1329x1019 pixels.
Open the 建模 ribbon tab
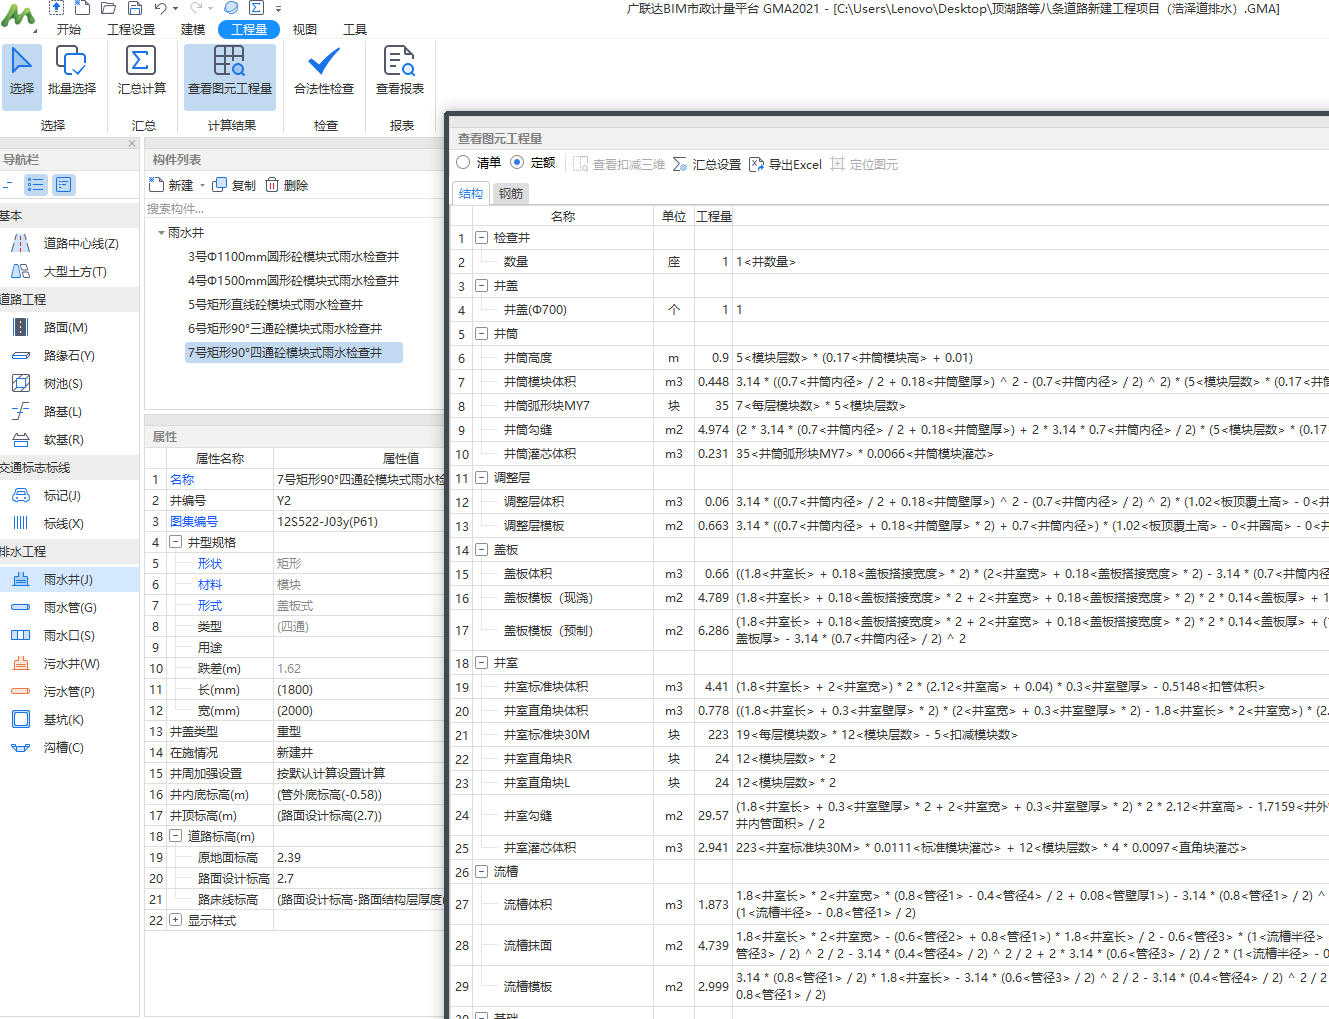tap(193, 30)
